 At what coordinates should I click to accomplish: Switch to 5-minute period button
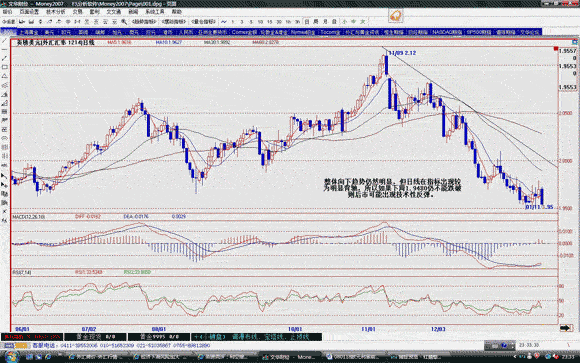(x=251, y=22)
